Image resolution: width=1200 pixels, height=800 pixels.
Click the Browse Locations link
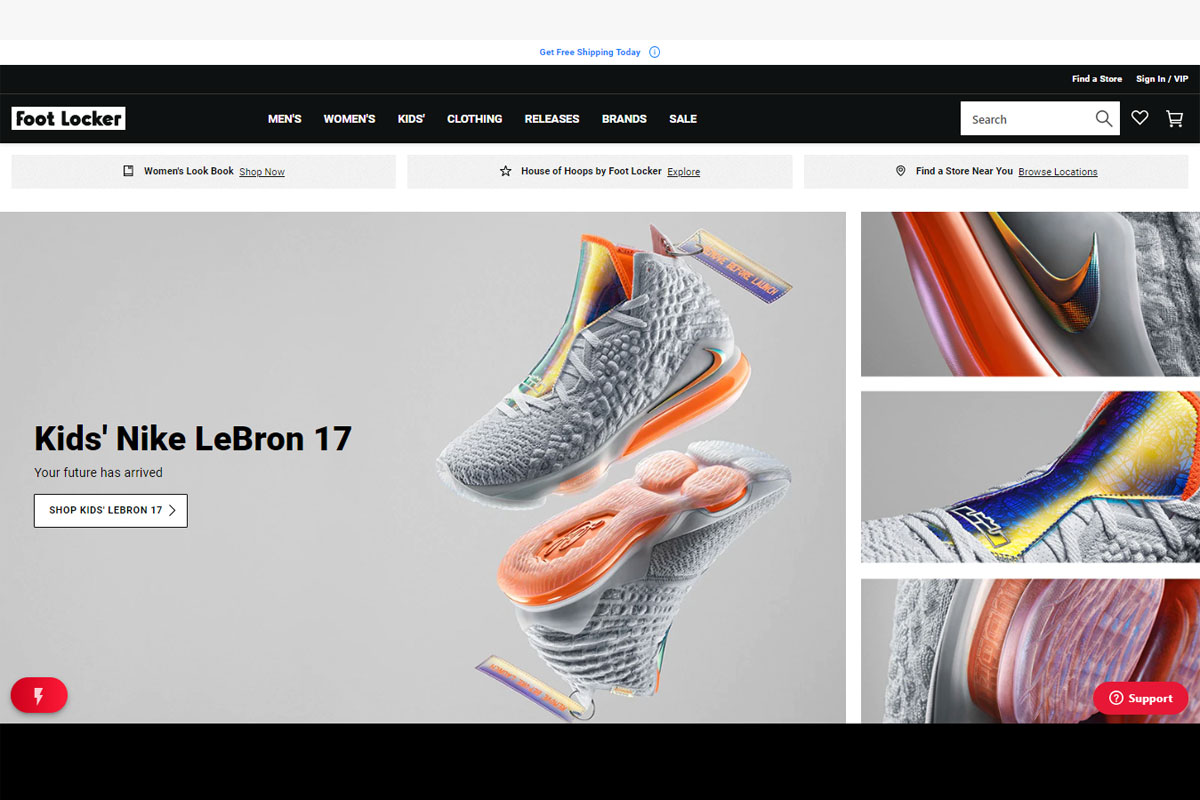tap(1057, 171)
